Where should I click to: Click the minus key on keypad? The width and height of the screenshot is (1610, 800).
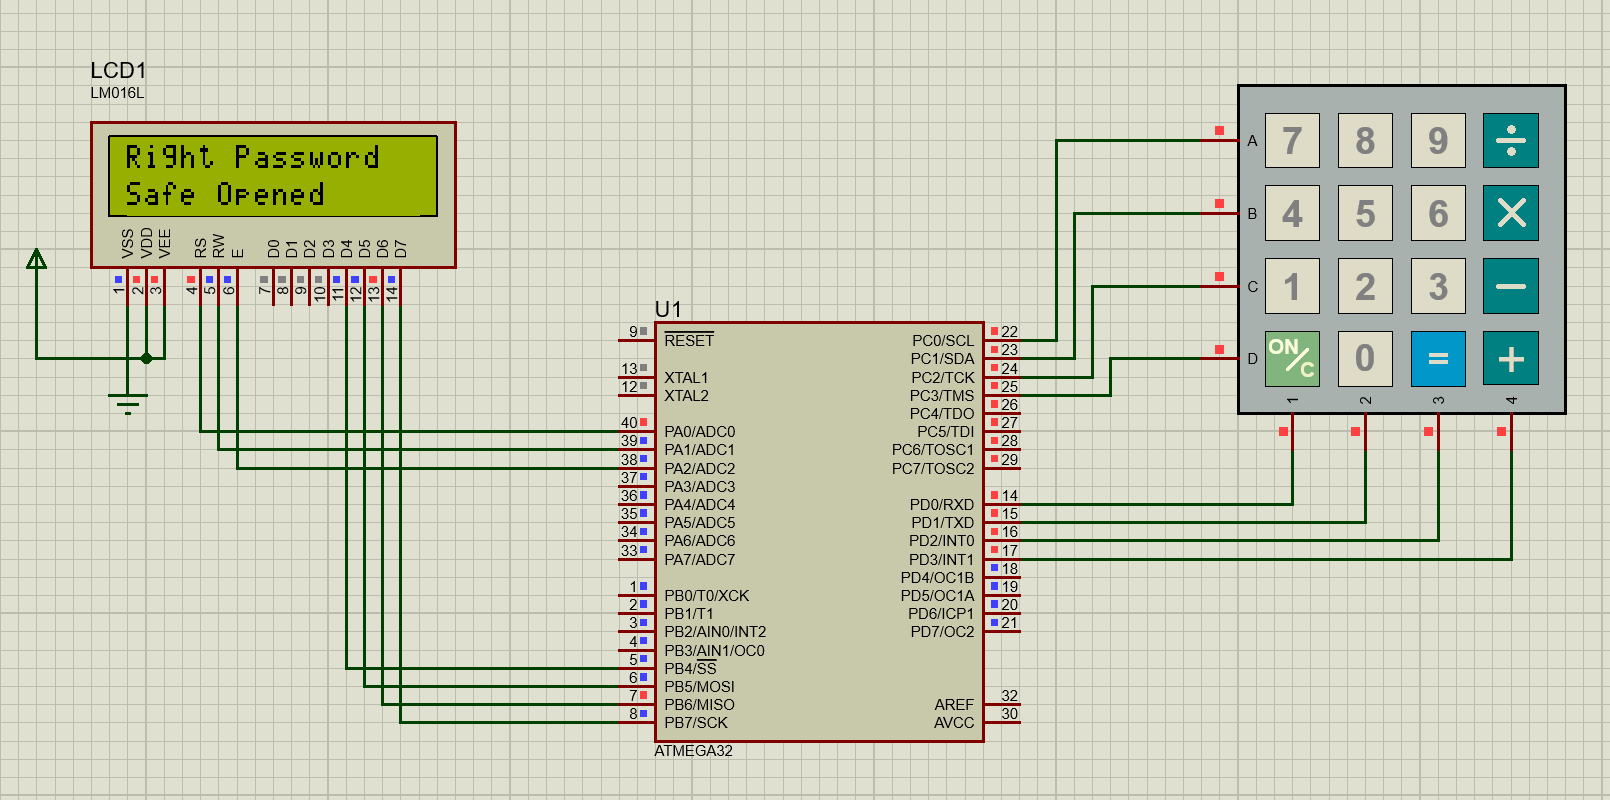click(x=1510, y=286)
